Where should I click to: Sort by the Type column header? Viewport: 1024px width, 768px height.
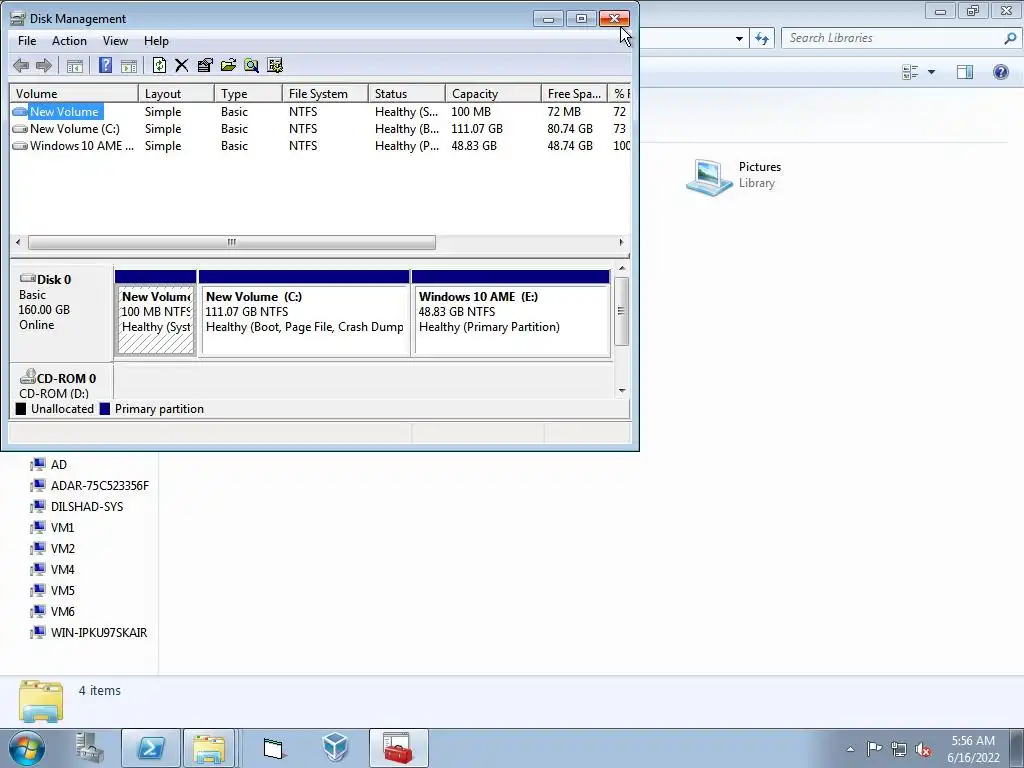point(248,93)
